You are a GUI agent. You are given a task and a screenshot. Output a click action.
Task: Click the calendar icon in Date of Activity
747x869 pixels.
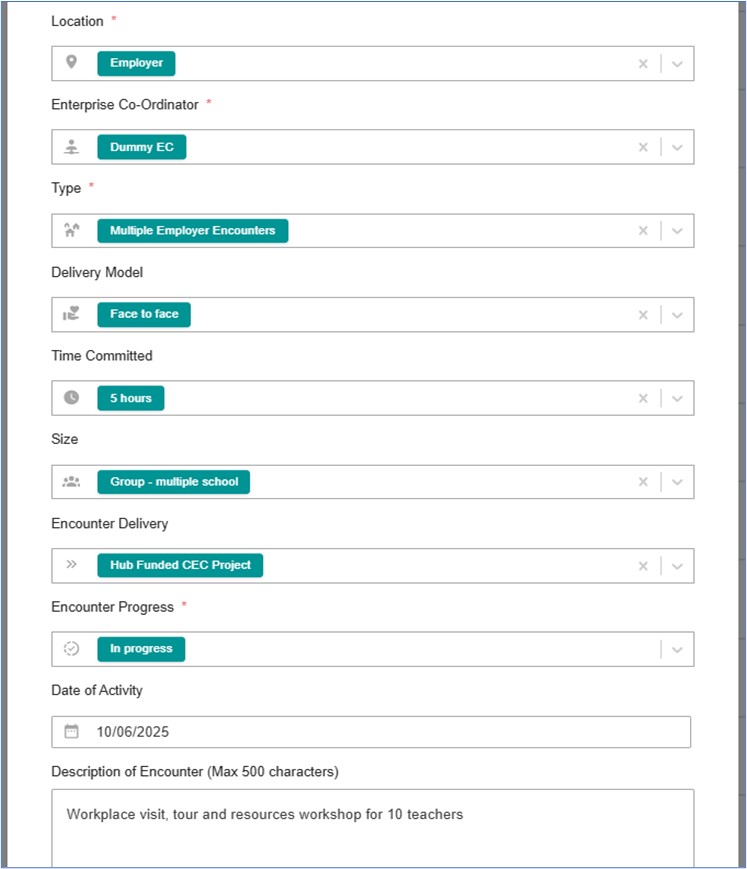tap(71, 732)
